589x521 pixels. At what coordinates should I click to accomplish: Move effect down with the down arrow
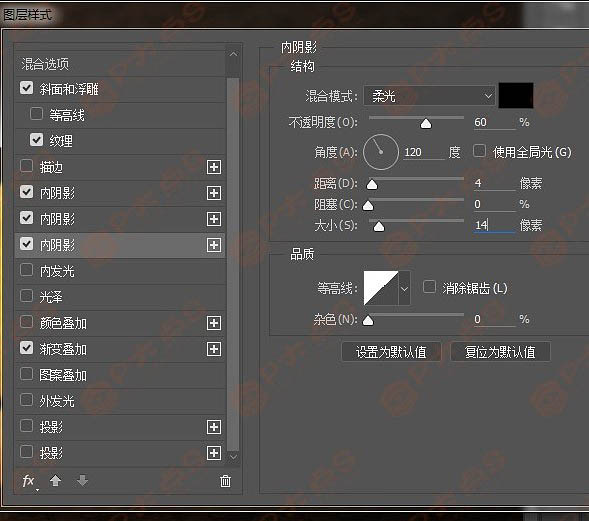(x=82, y=480)
